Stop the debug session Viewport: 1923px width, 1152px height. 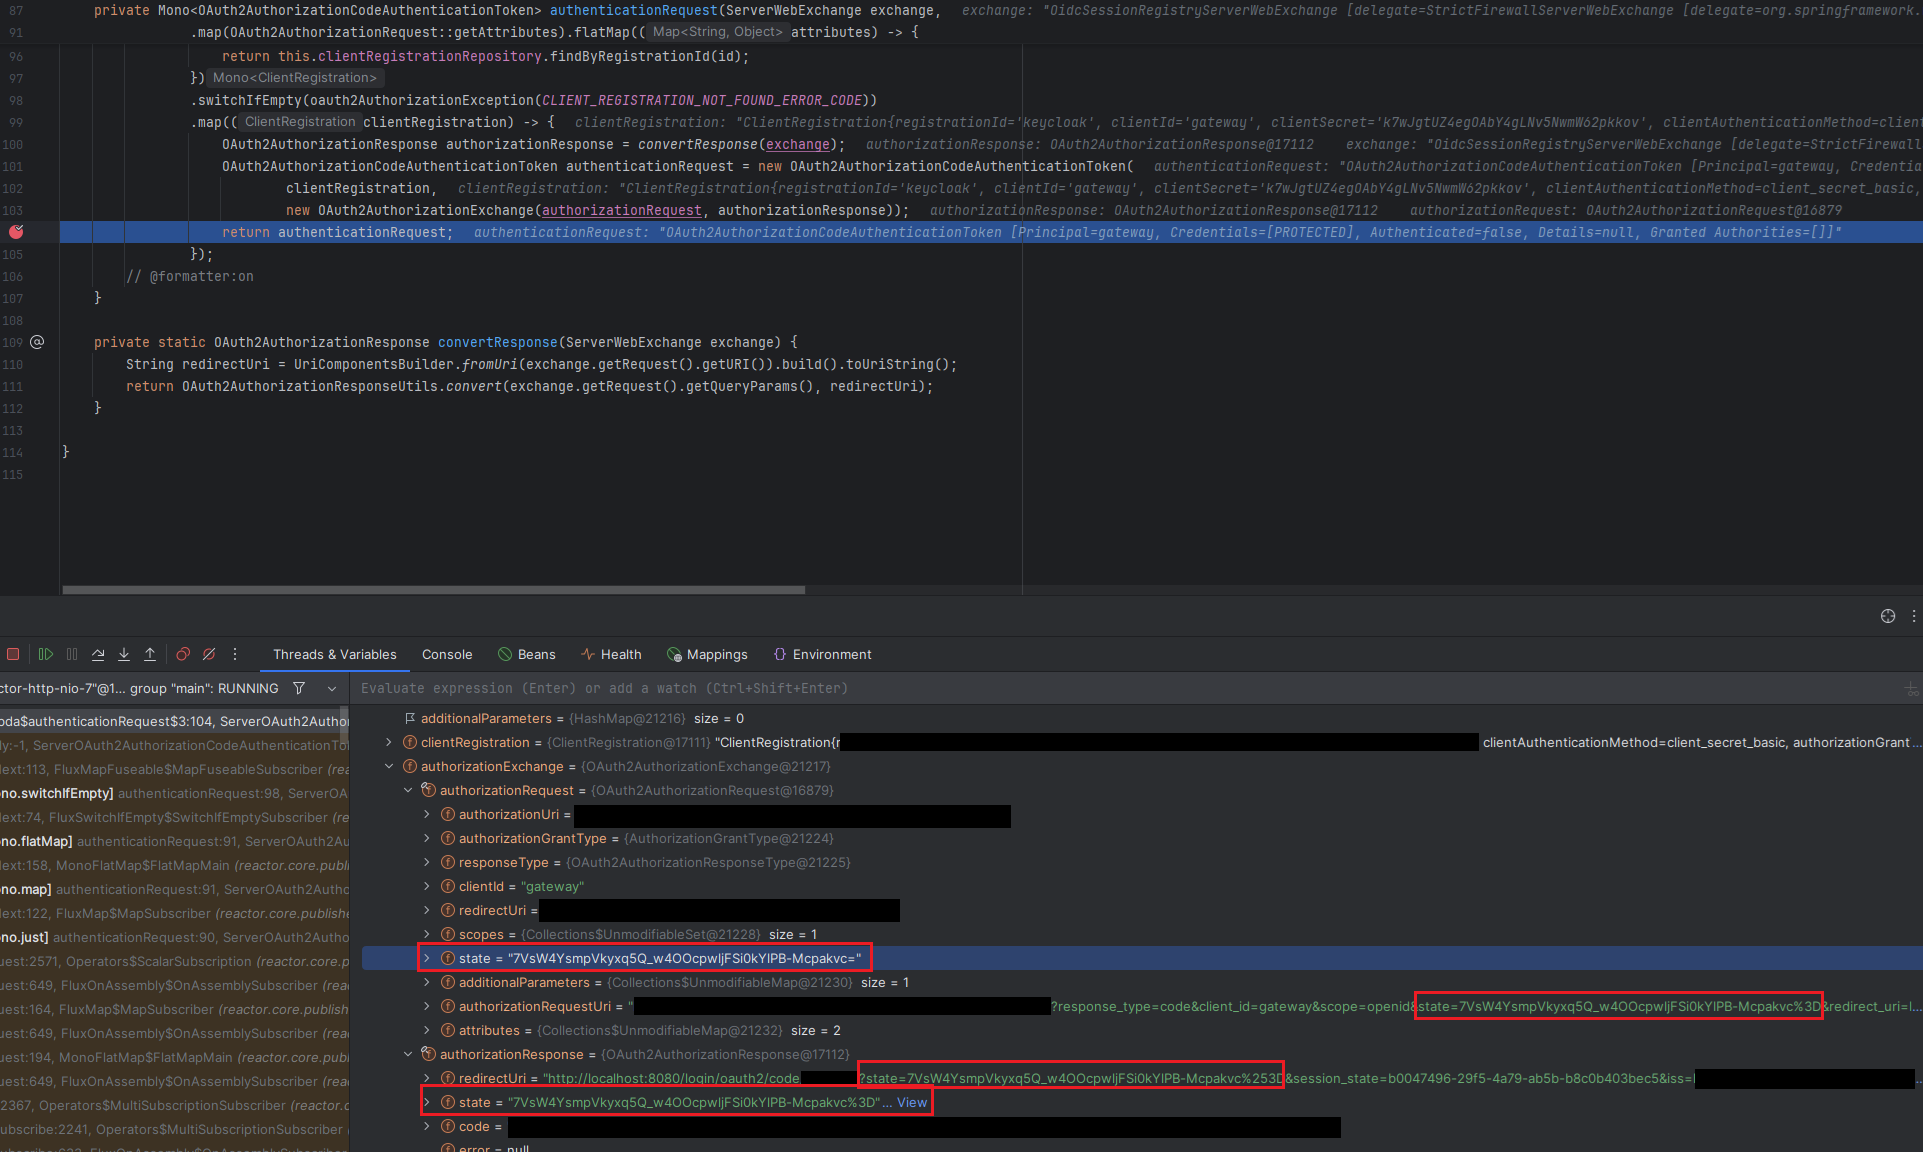[x=13, y=654]
